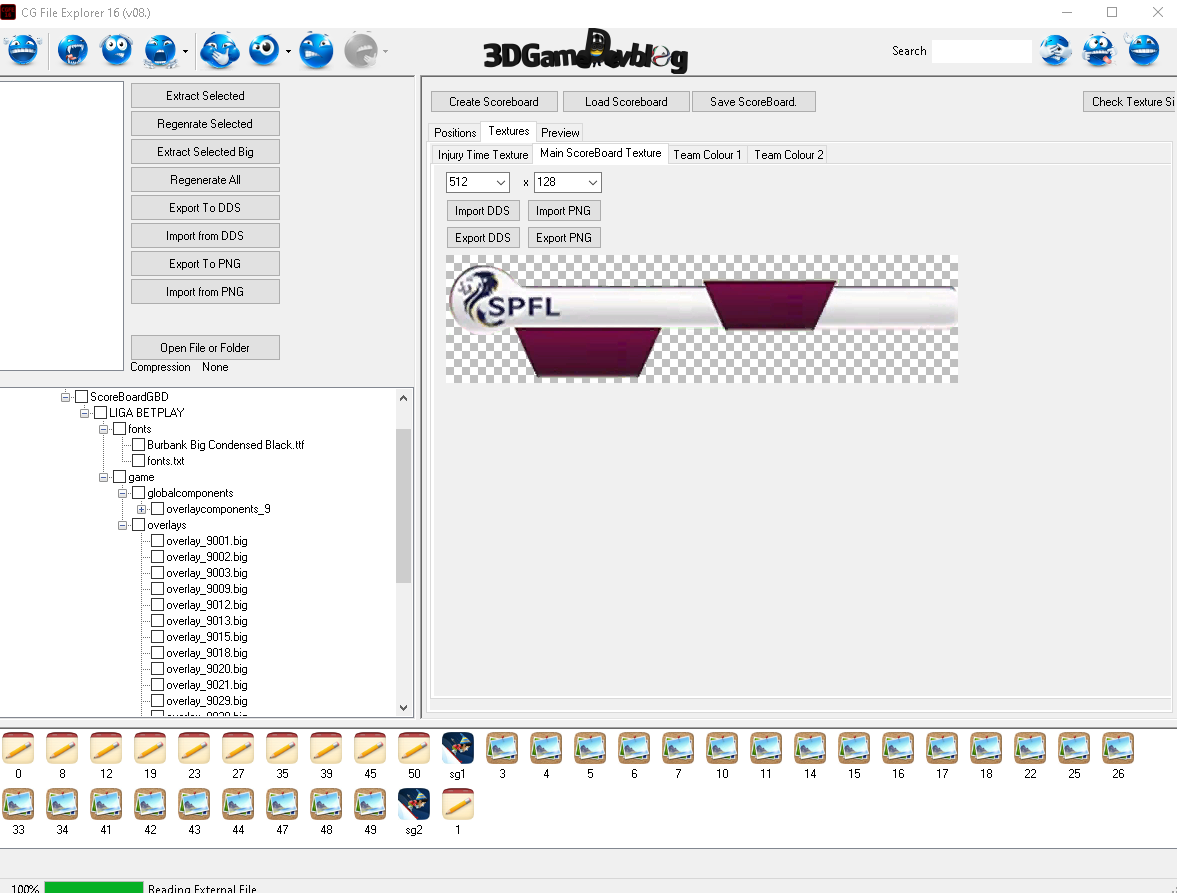Click the SPFL scoreboard texture preview
This screenshot has height=893, width=1177.
(702, 319)
